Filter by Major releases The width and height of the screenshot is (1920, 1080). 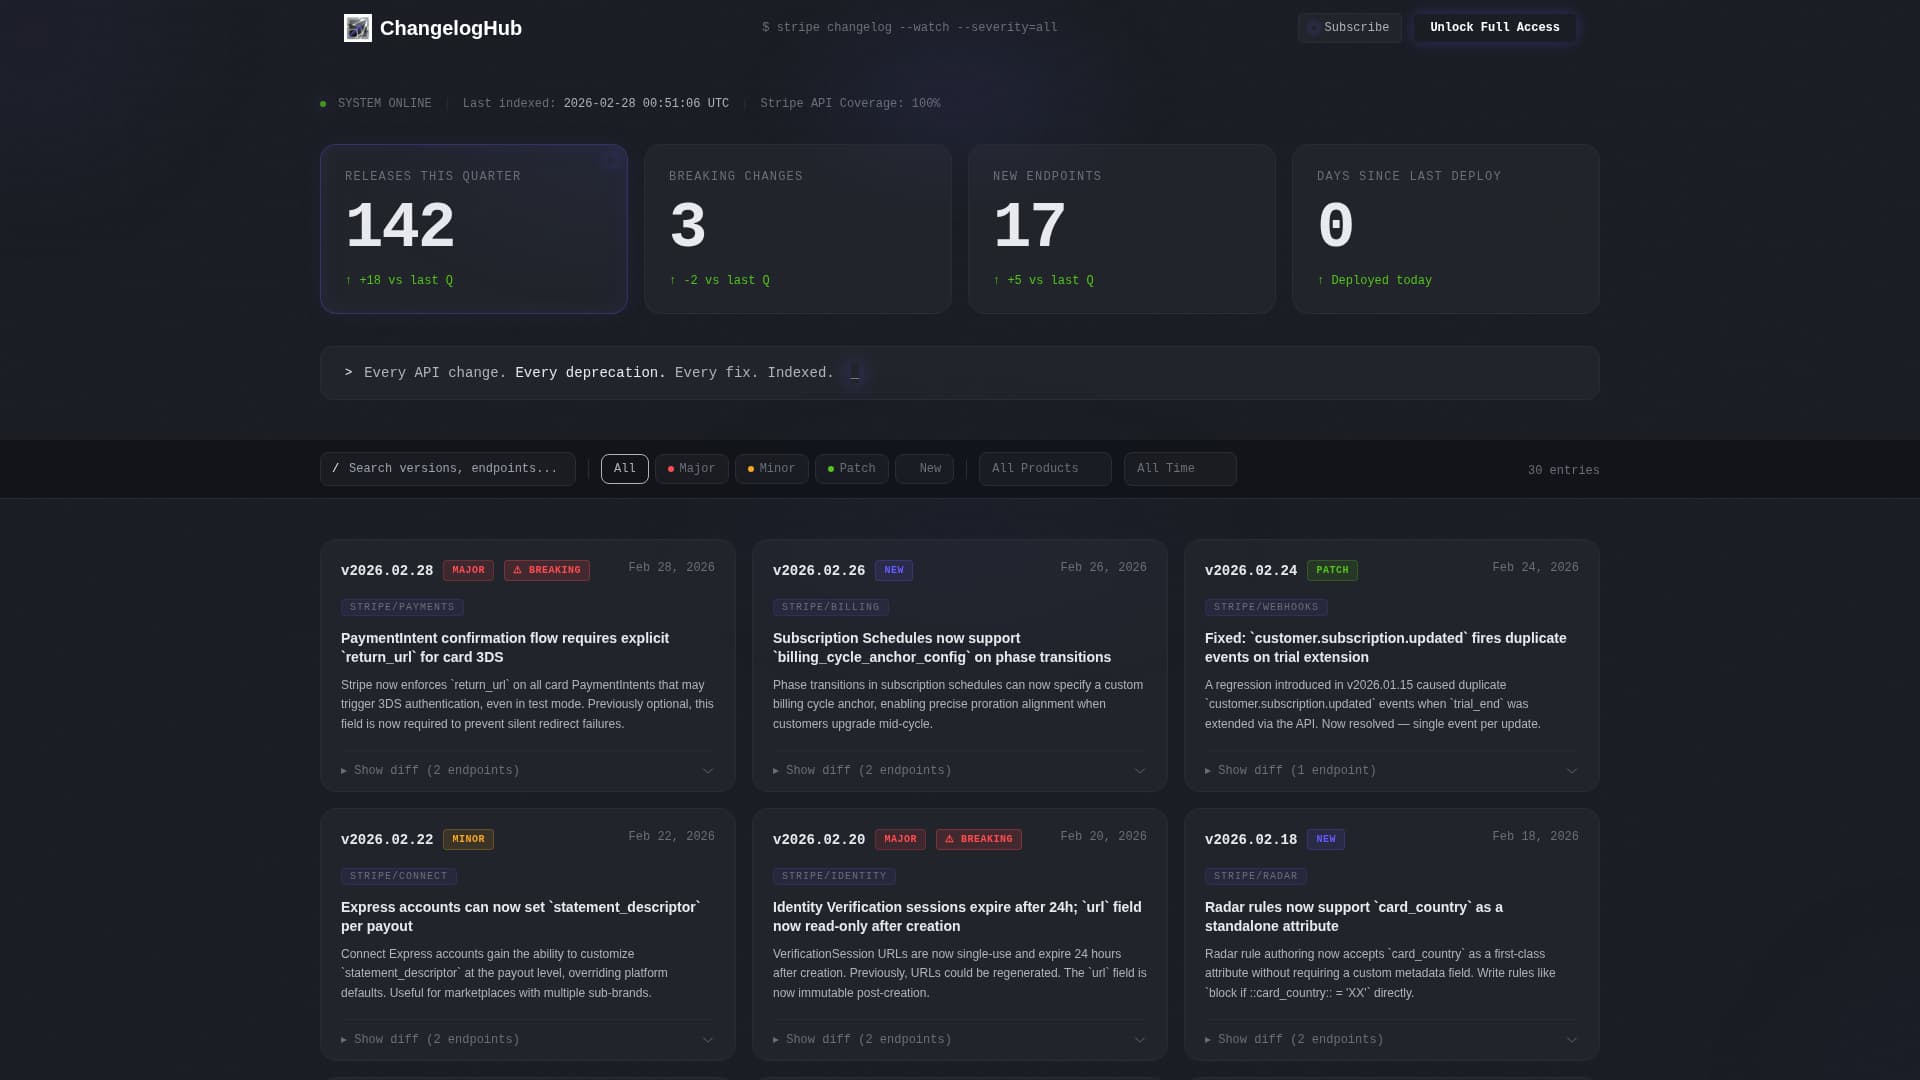(692, 469)
